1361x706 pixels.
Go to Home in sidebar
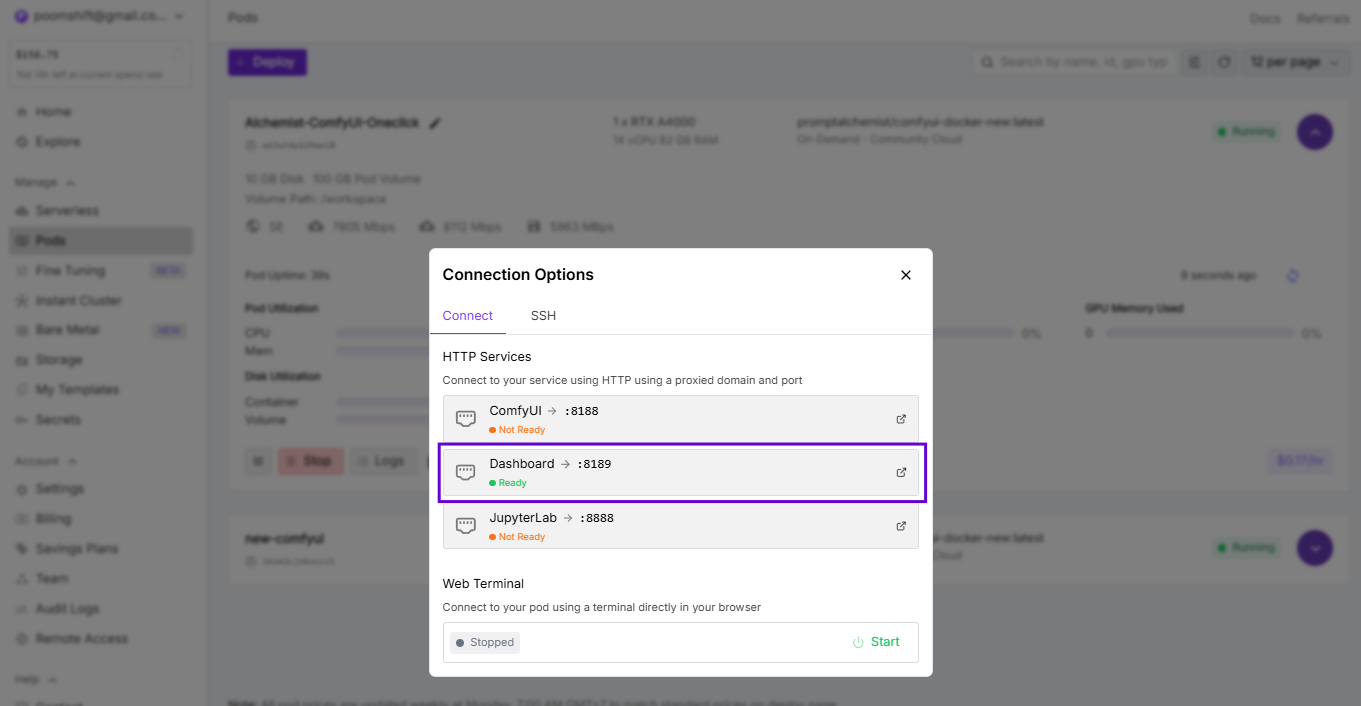coord(53,112)
